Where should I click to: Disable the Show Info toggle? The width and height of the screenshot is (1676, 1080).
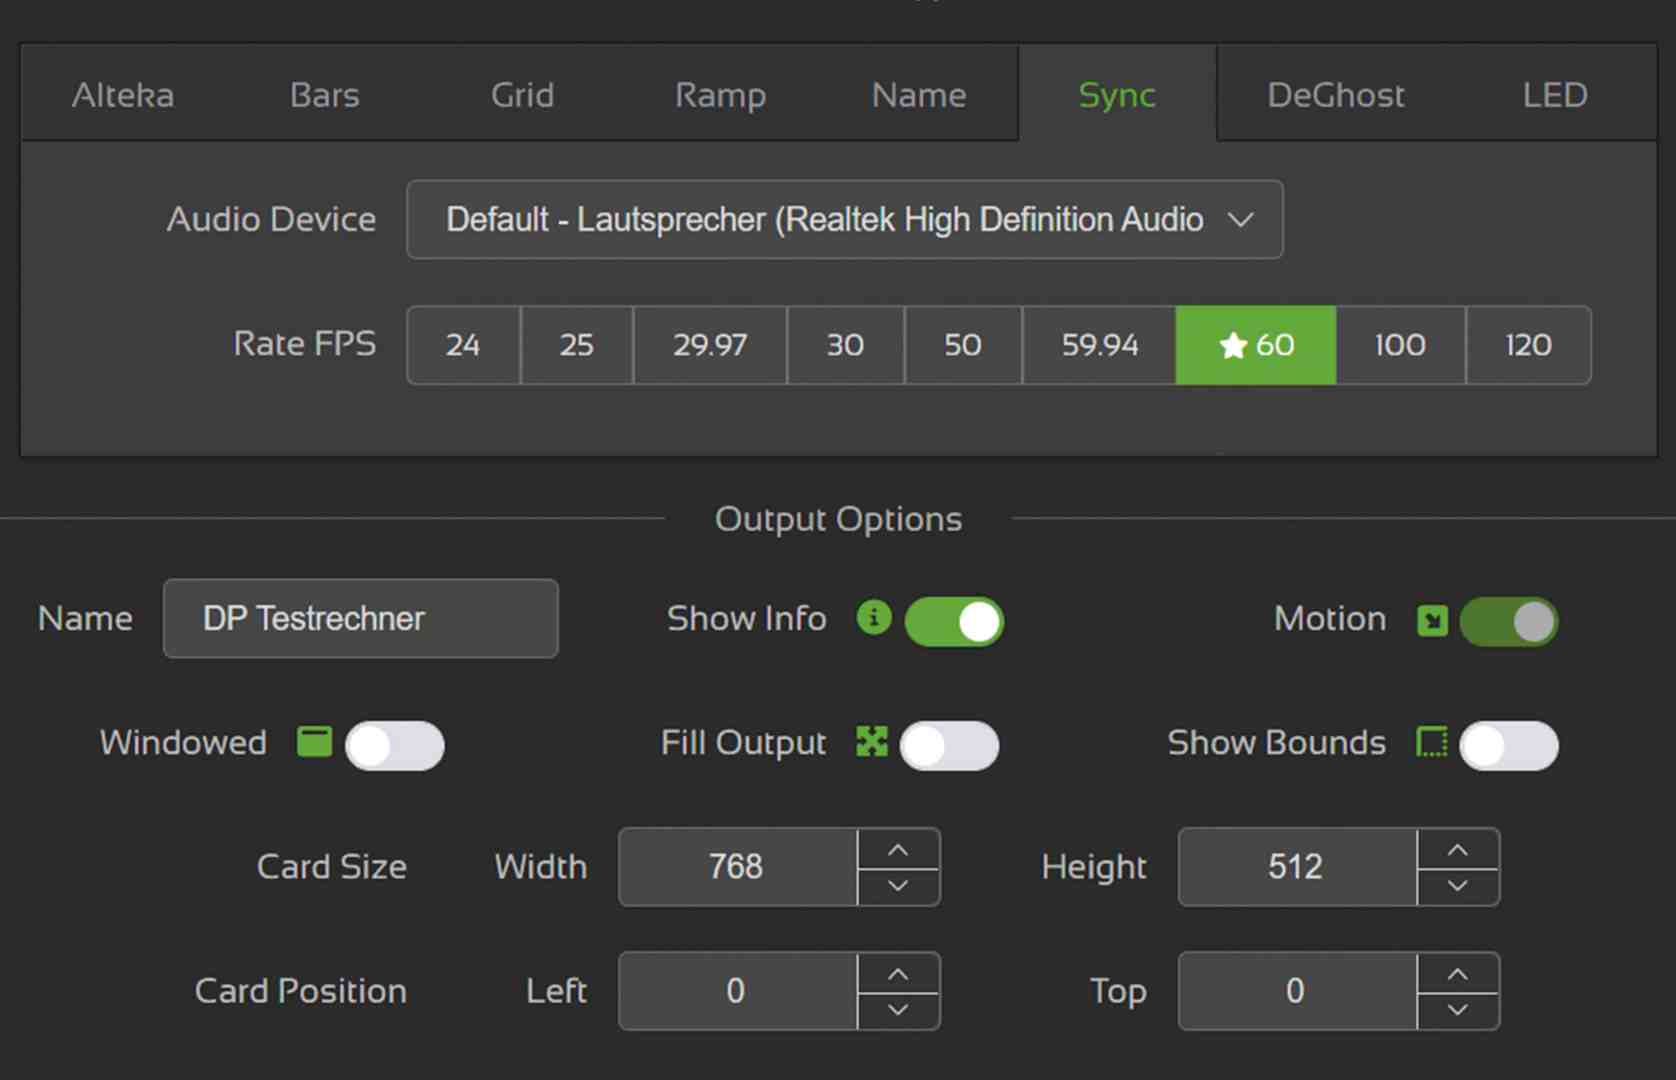click(x=953, y=620)
